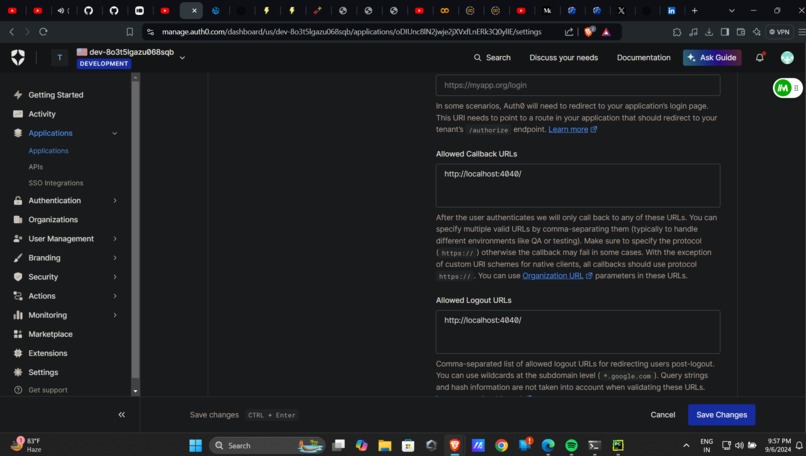Expand the Actions section chevron

115,296
